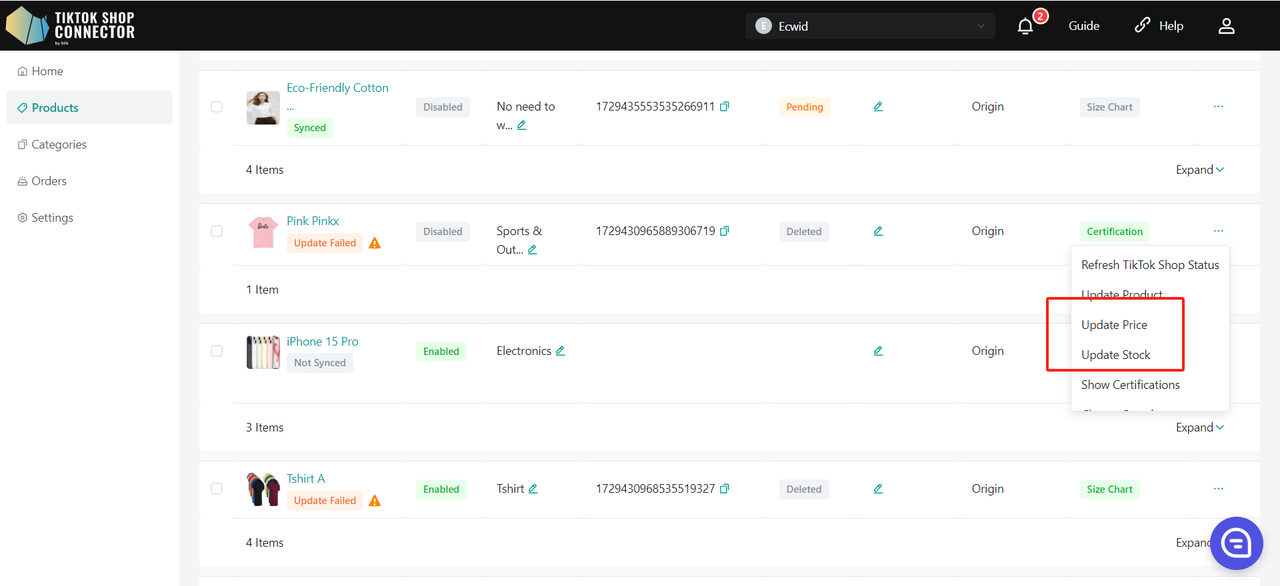Click Update Stock menu entry
Viewport: 1280px width, 586px height.
coord(1150,355)
